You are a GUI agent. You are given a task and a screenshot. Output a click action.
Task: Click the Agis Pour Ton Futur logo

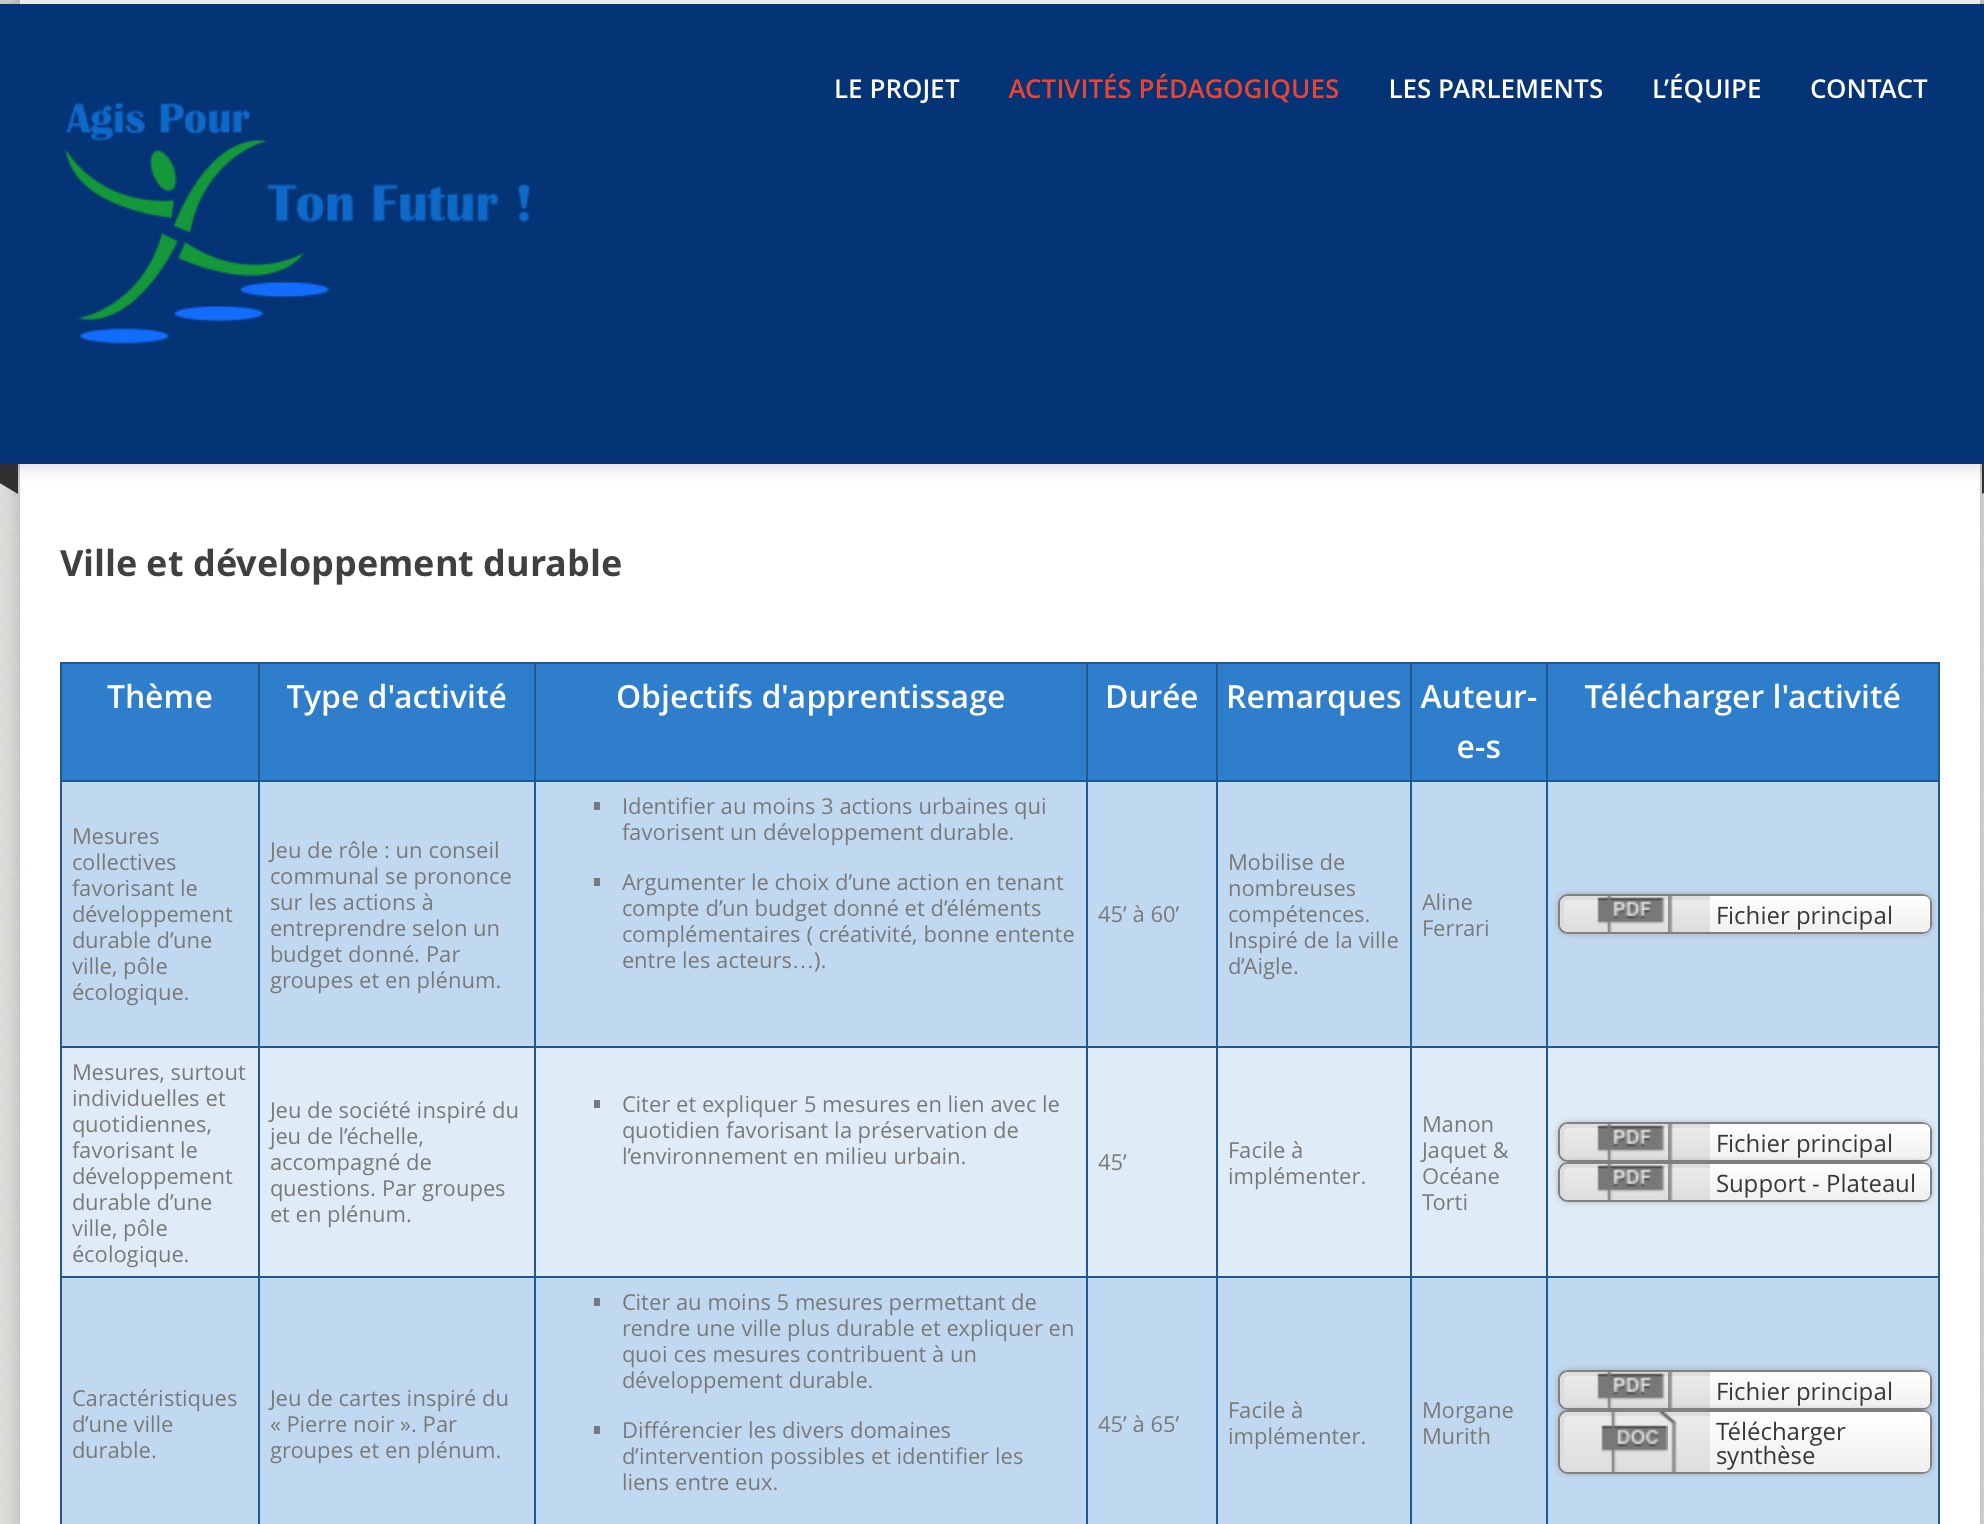pos(298,220)
